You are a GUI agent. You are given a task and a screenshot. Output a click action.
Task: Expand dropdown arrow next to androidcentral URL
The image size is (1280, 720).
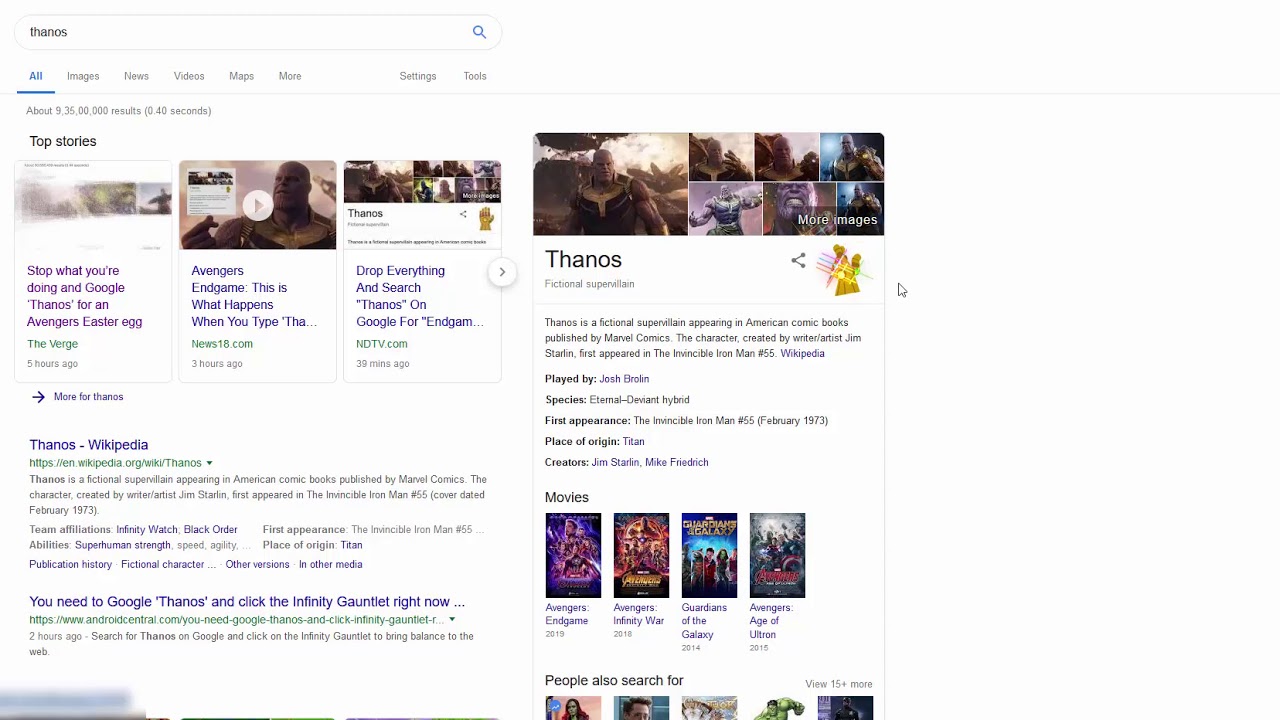[x=452, y=620]
